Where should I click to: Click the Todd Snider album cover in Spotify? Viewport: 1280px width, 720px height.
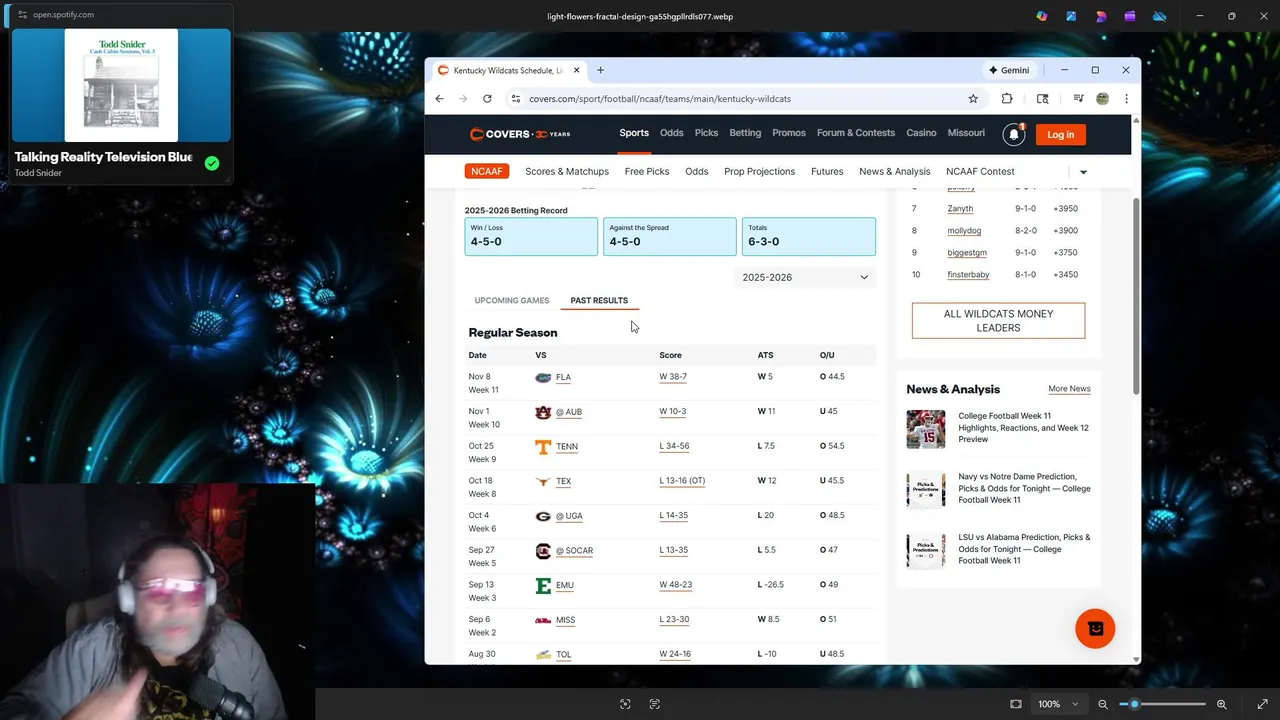121,85
